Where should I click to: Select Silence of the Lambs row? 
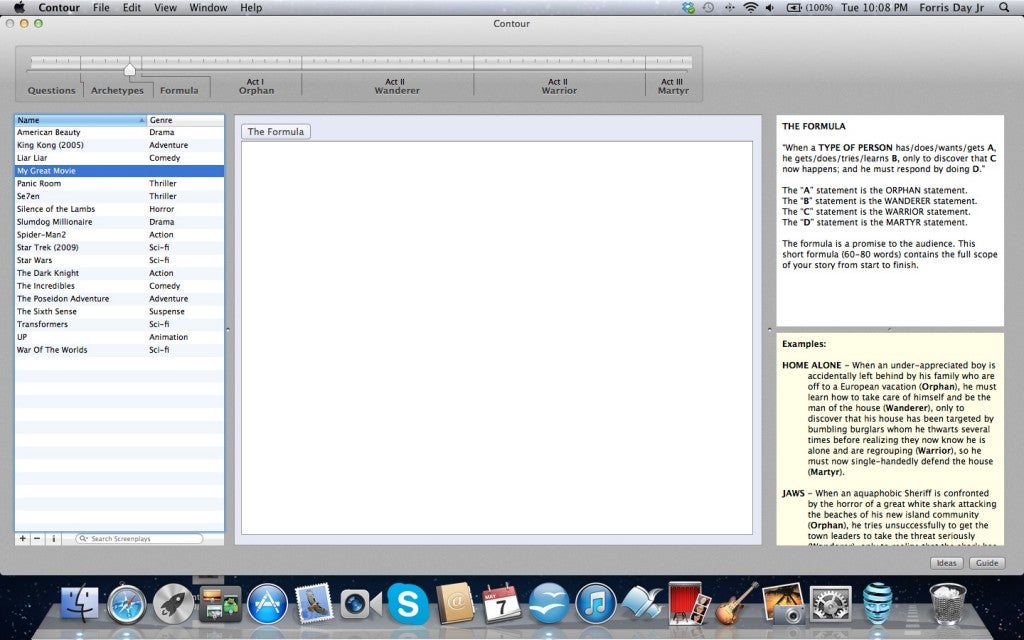click(120, 209)
